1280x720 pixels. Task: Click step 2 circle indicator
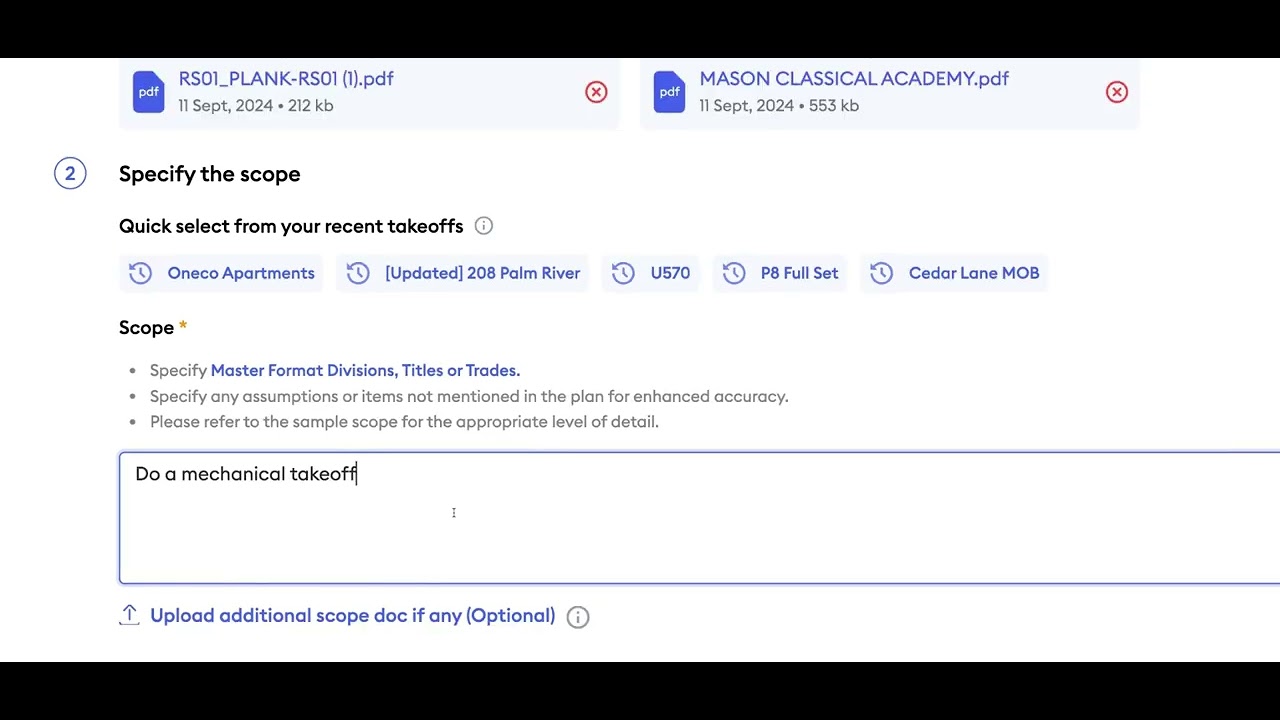pyautogui.click(x=70, y=174)
